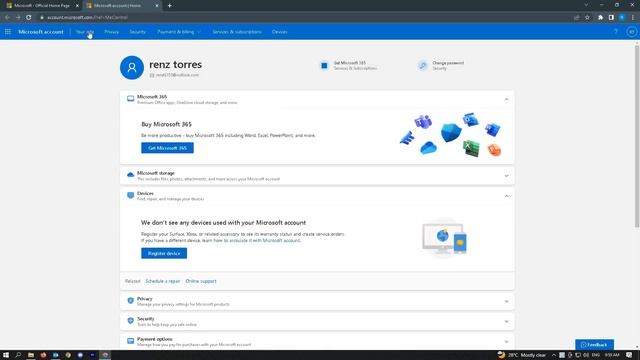Open the browser extensions puzzle icon

[600, 18]
